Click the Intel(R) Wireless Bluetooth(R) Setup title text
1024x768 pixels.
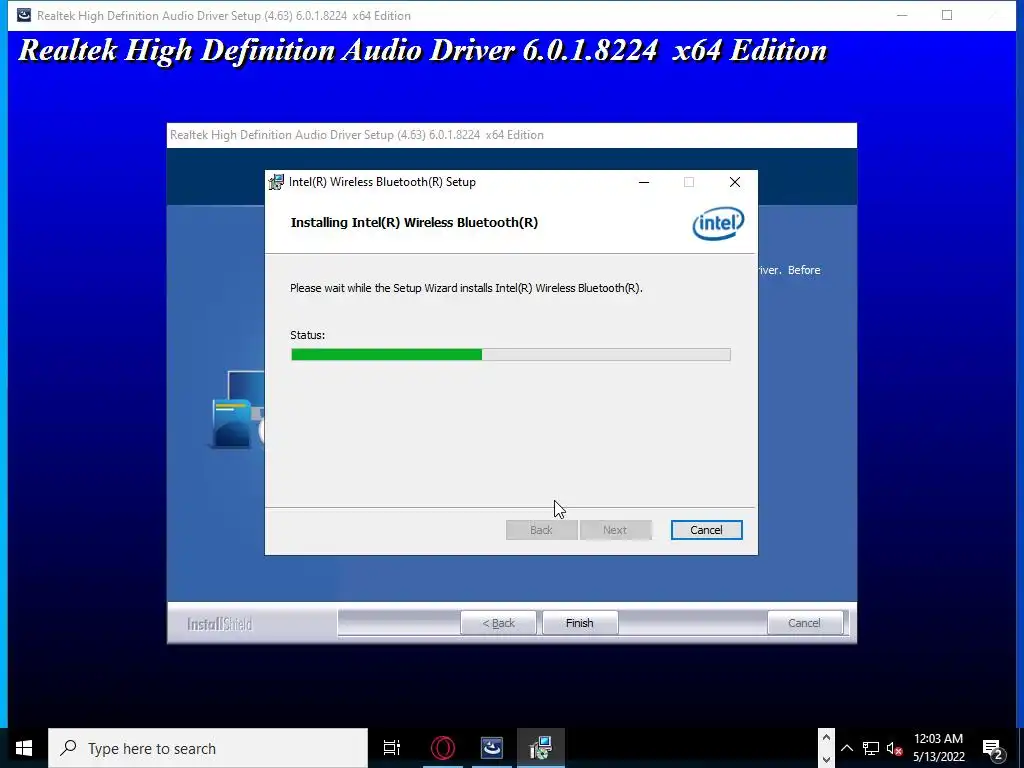point(382,182)
